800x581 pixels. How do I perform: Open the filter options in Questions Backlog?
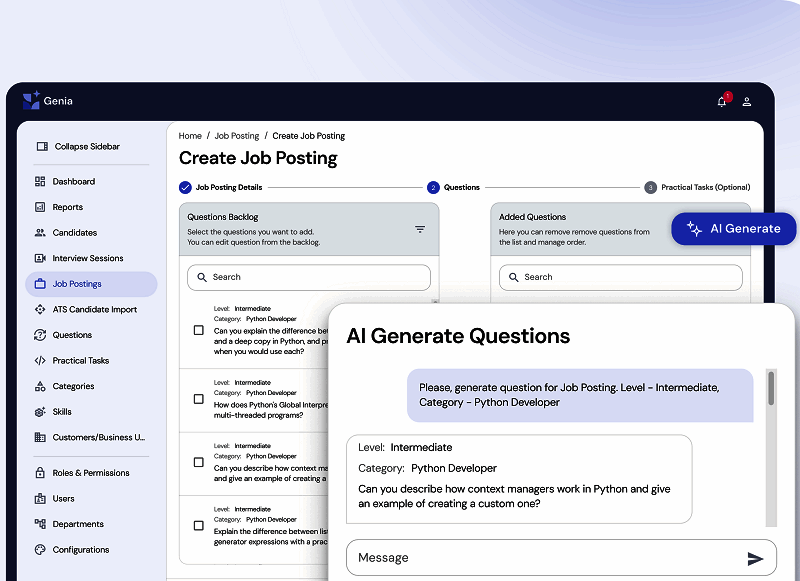[x=420, y=228]
